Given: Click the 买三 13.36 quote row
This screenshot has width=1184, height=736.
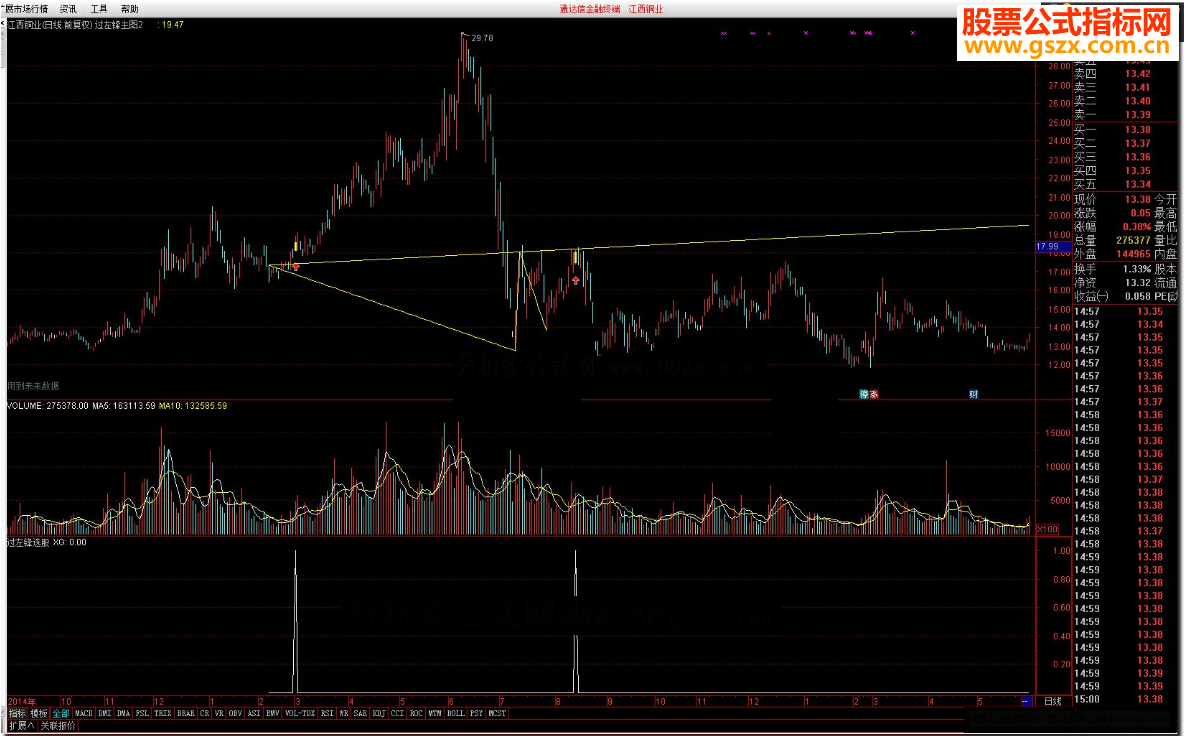Looking at the screenshot, I should point(1112,157).
